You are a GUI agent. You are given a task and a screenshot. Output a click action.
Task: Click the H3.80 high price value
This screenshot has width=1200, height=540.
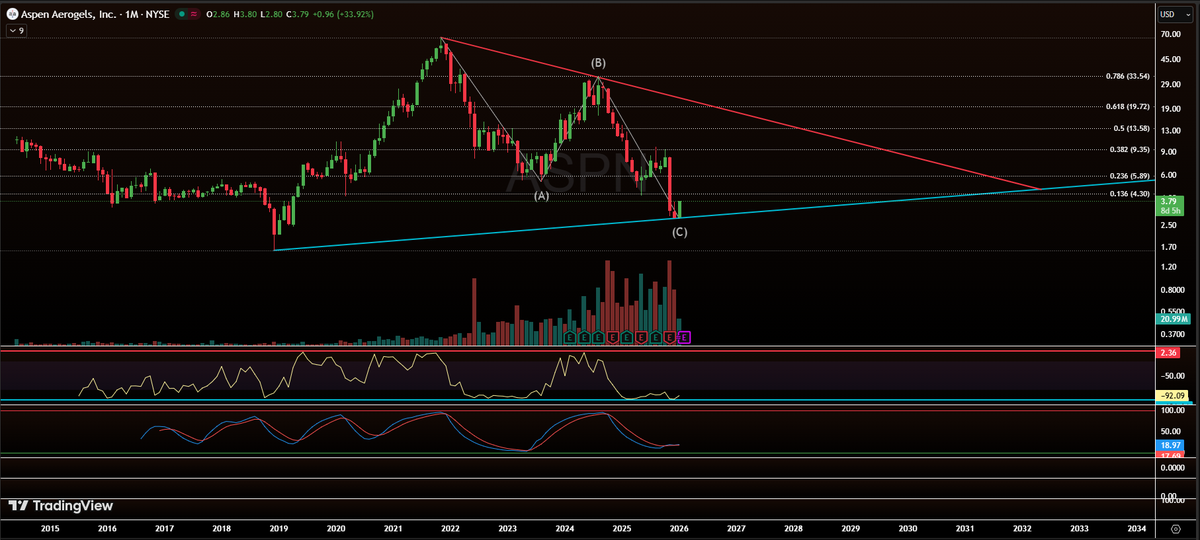click(x=247, y=15)
